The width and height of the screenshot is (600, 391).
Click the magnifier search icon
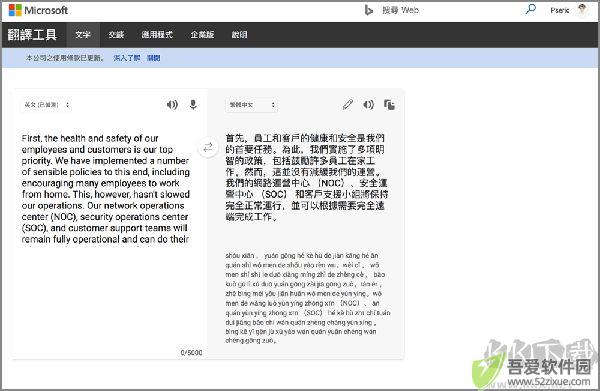coord(530,10)
